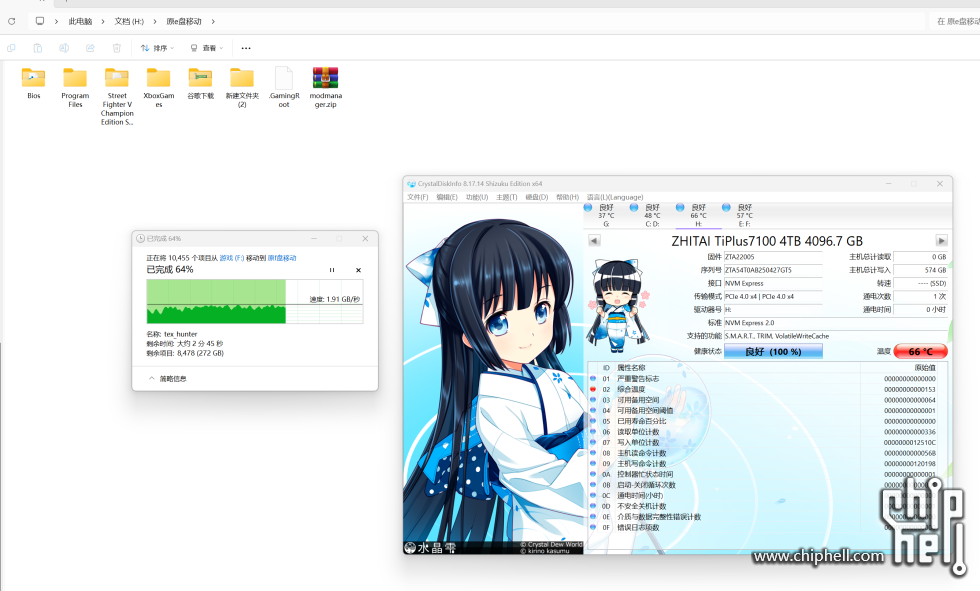This screenshot has height=591, width=980.
Task: Click the 良好 (100%) health status button
Action: [x=772, y=351]
